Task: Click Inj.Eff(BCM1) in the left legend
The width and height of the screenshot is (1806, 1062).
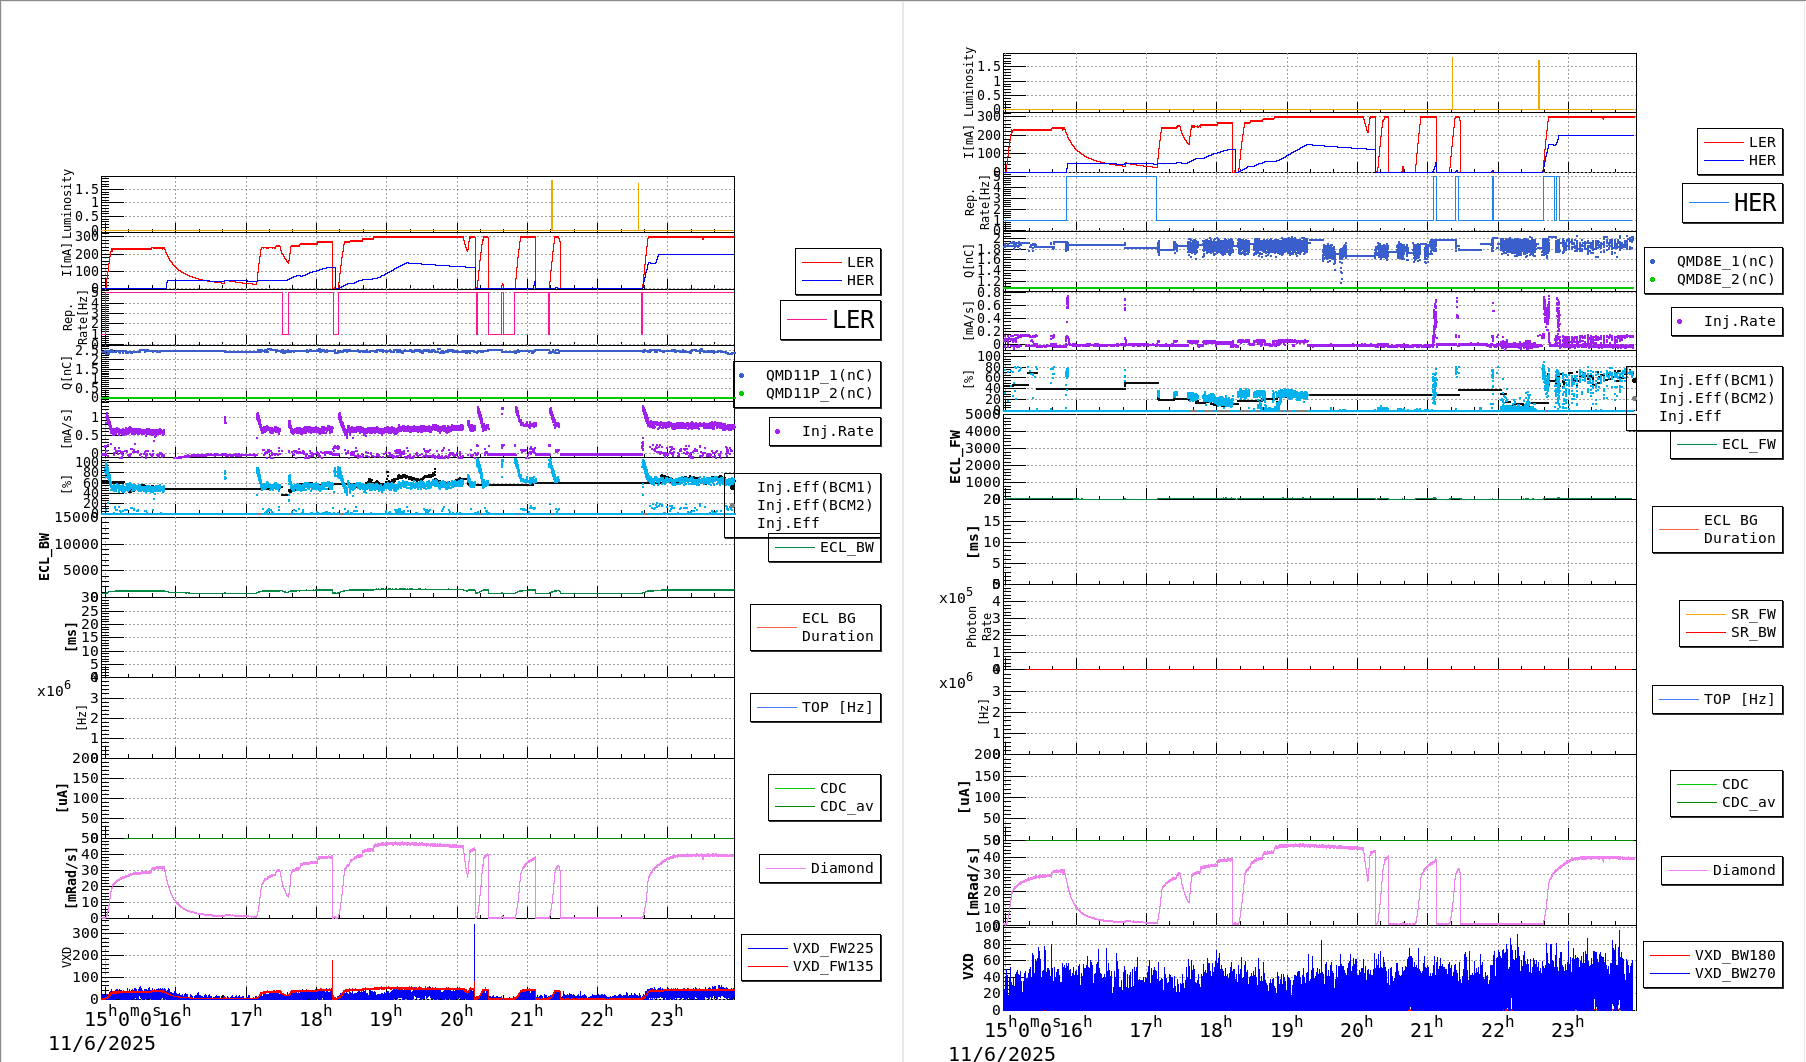Action: (814, 488)
